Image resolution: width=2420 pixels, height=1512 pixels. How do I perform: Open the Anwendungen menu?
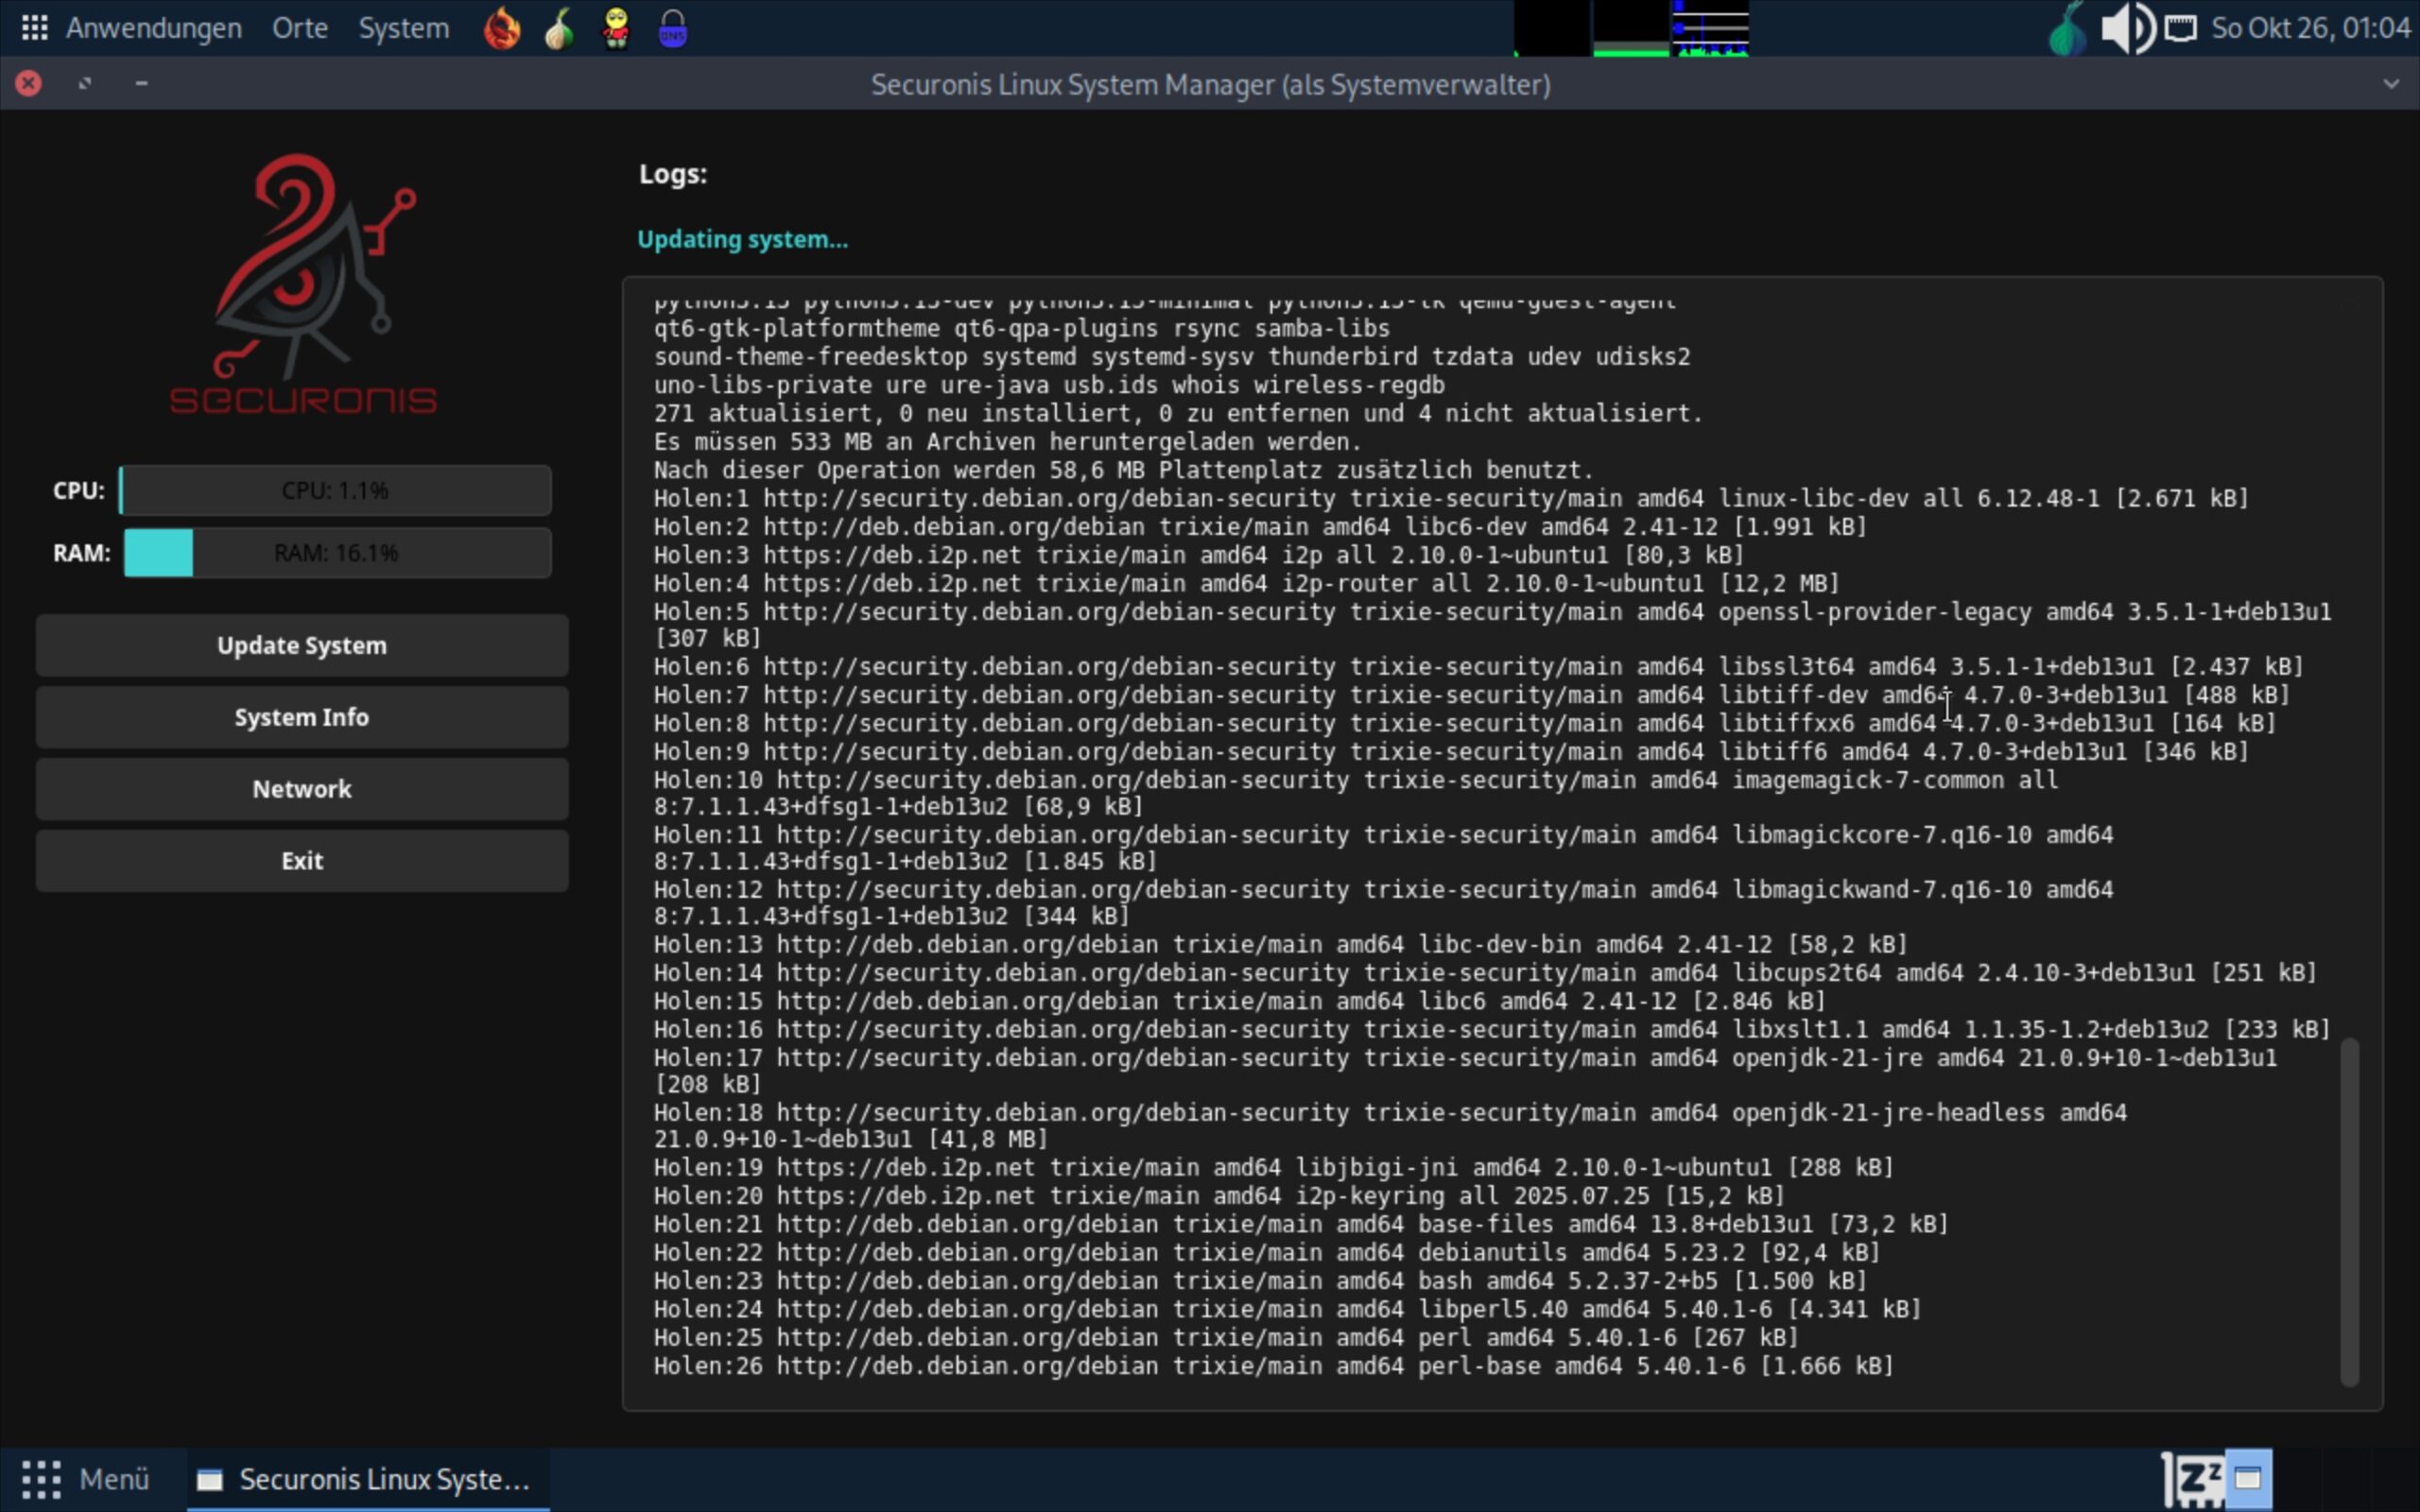(x=153, y=28)
